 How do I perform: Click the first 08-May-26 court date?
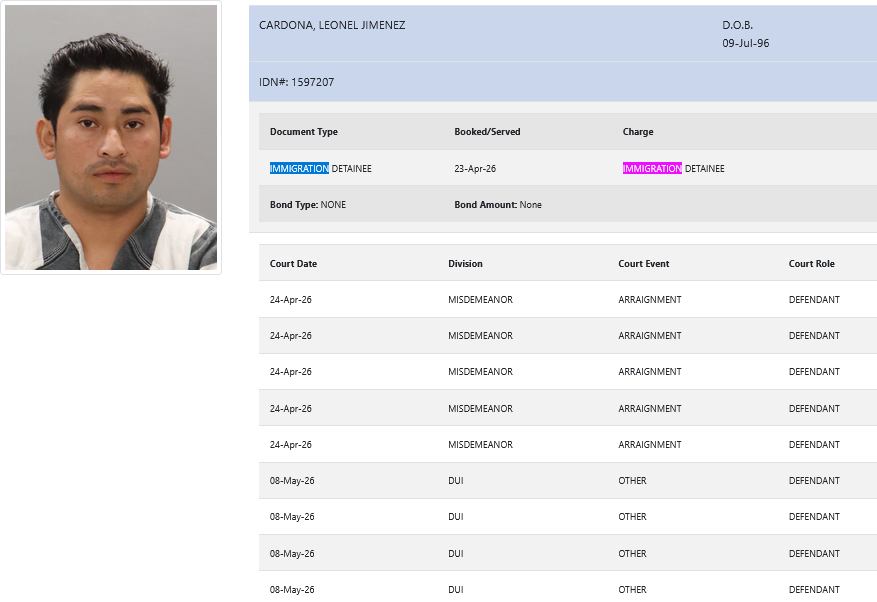click(x=292, y=481)
